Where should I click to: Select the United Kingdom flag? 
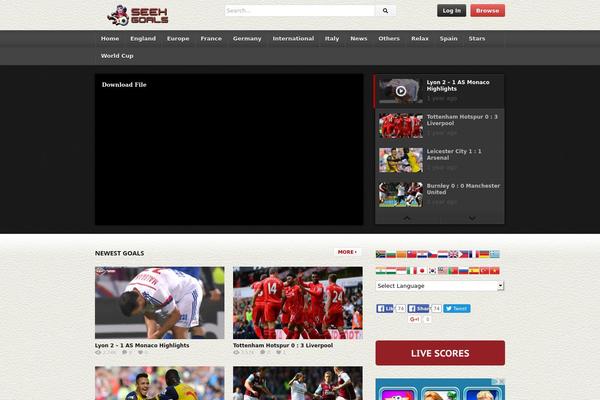point(453,254)
